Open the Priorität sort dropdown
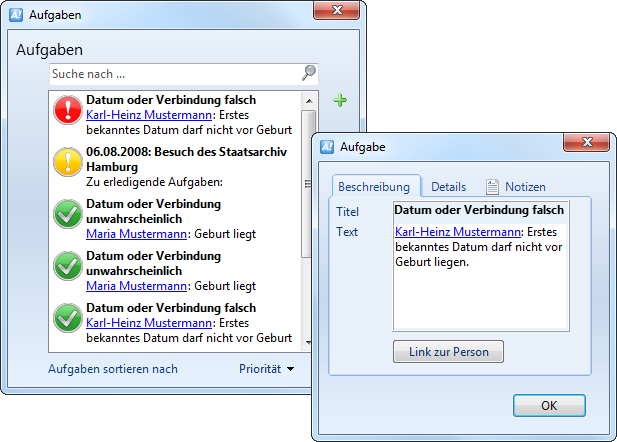The image size is (617, 442). [x=267, y=369]
